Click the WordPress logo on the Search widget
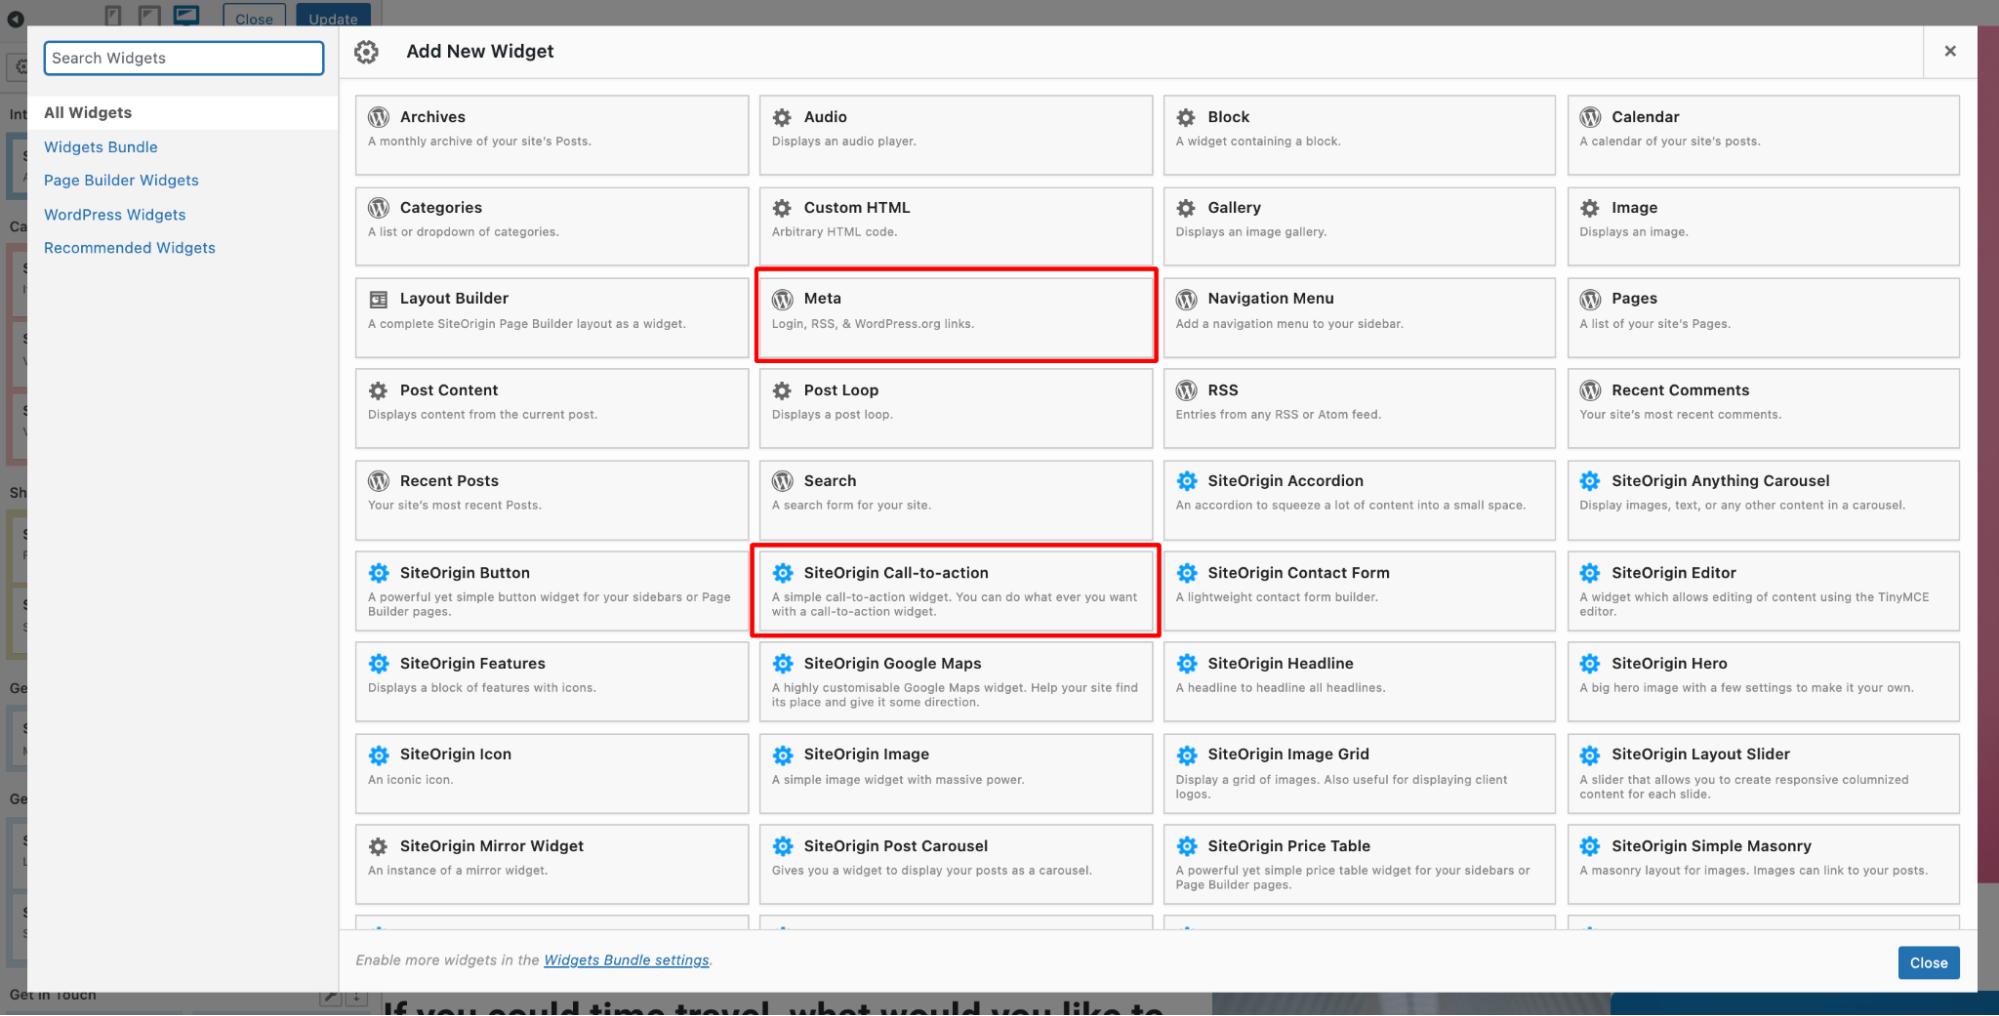1999x1016 pixels. (x=783, y=480)
